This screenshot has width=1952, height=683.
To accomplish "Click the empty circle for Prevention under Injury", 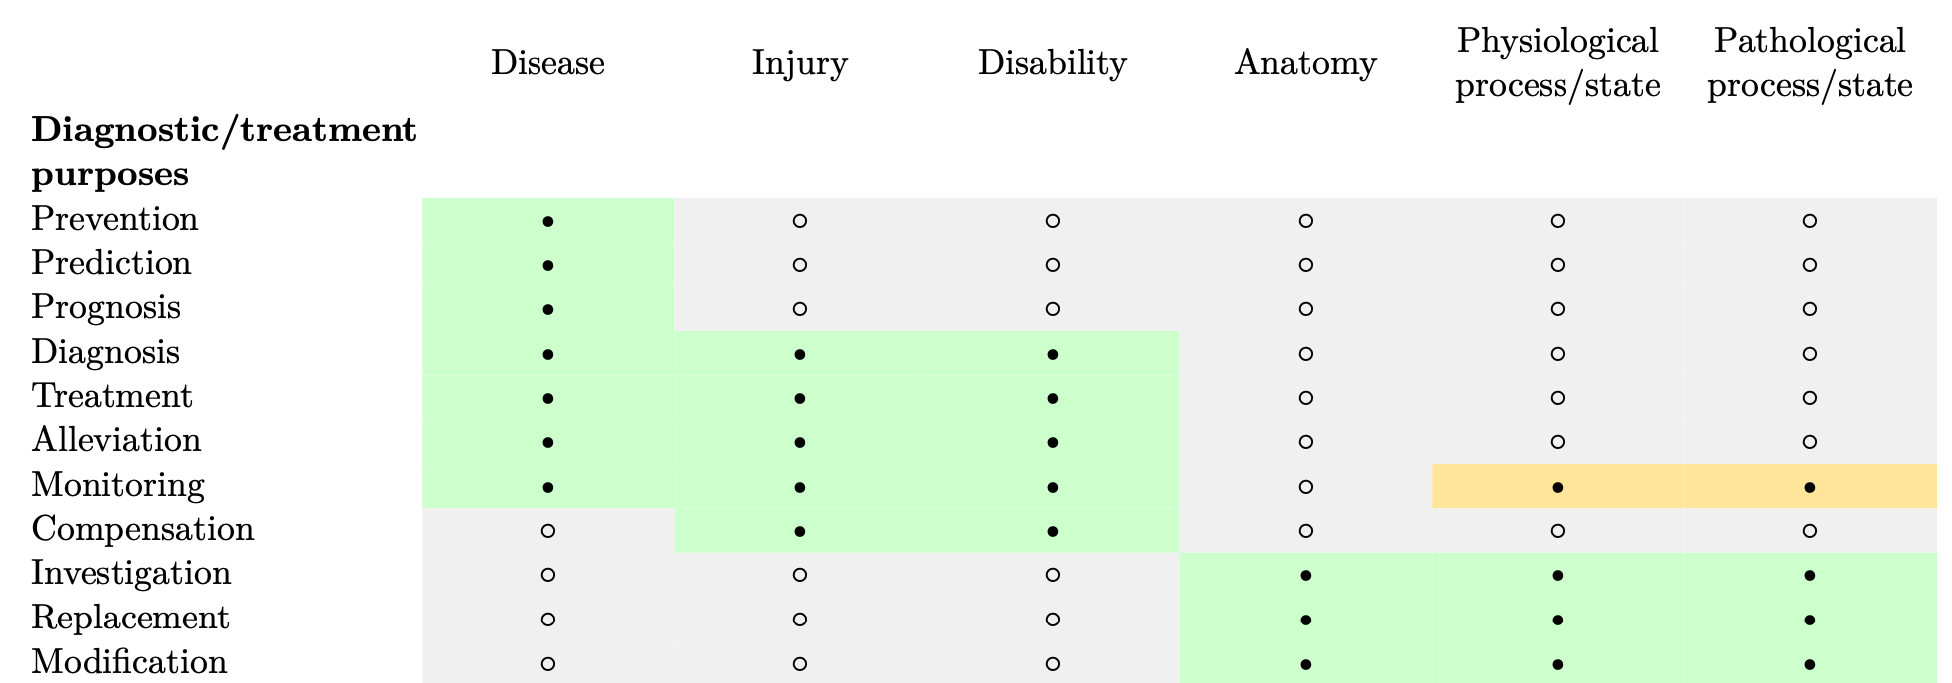I will tap(800, 221).
